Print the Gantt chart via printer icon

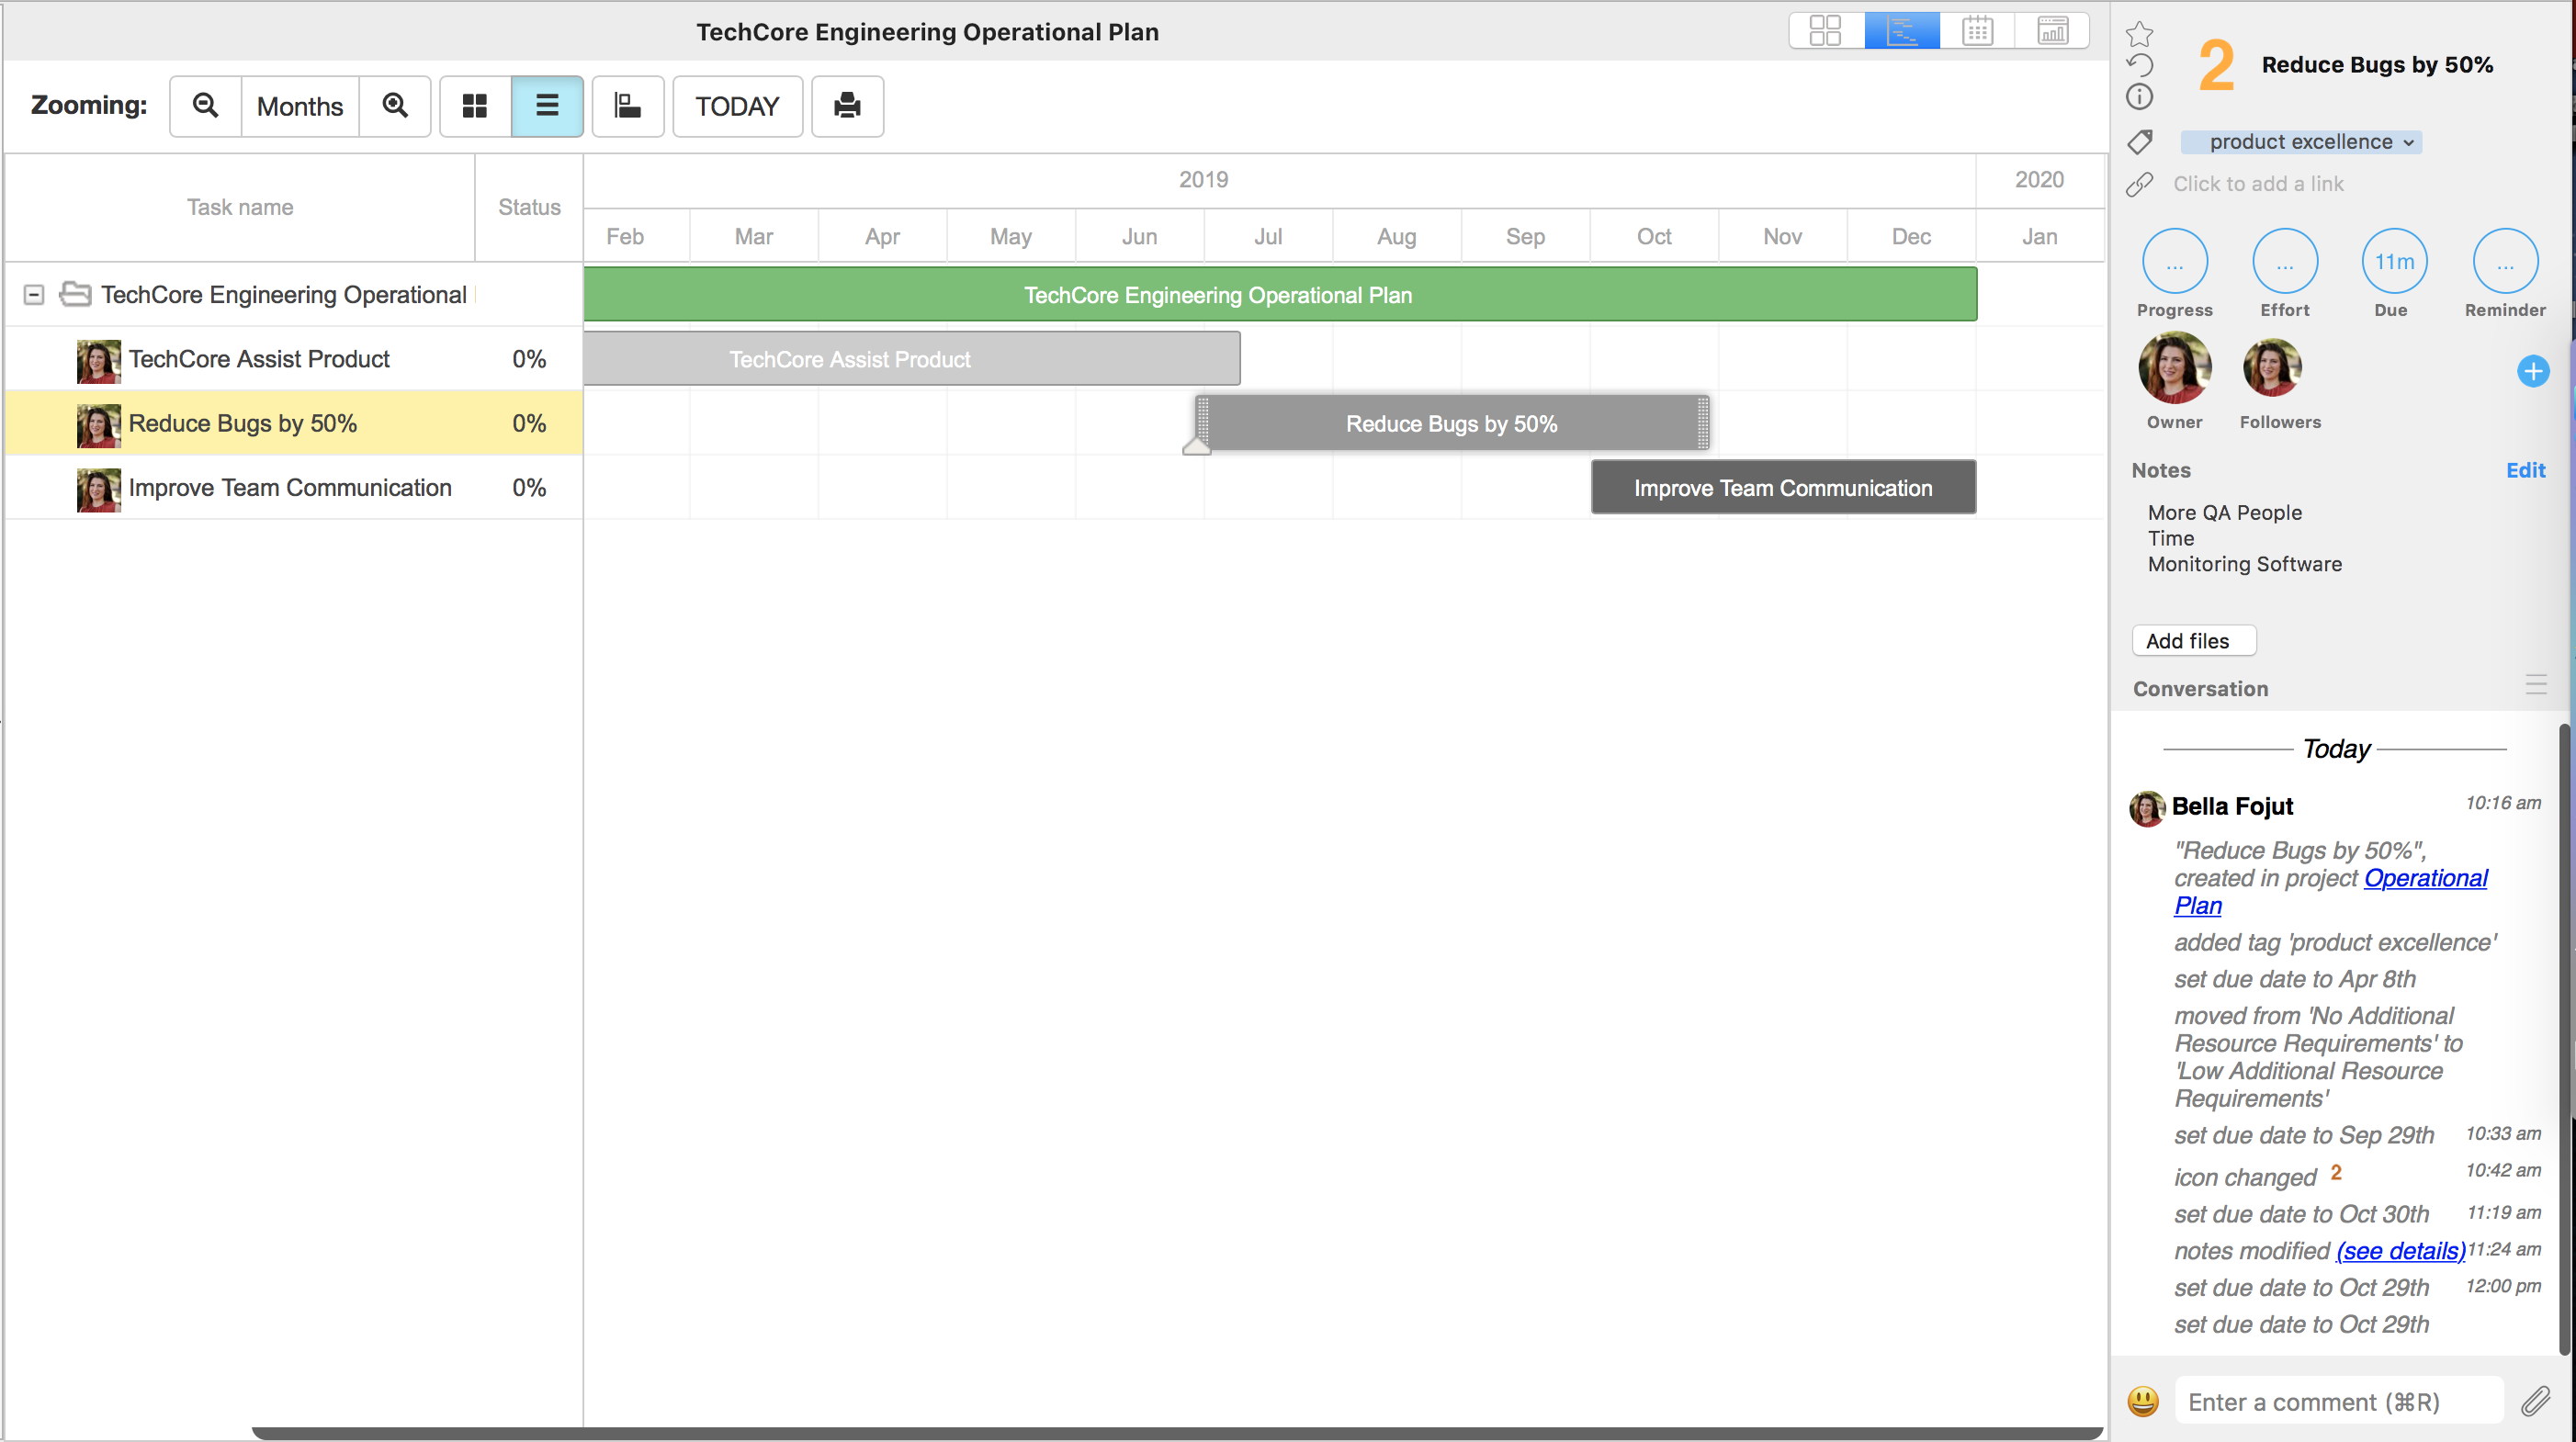tap(847, 106)
